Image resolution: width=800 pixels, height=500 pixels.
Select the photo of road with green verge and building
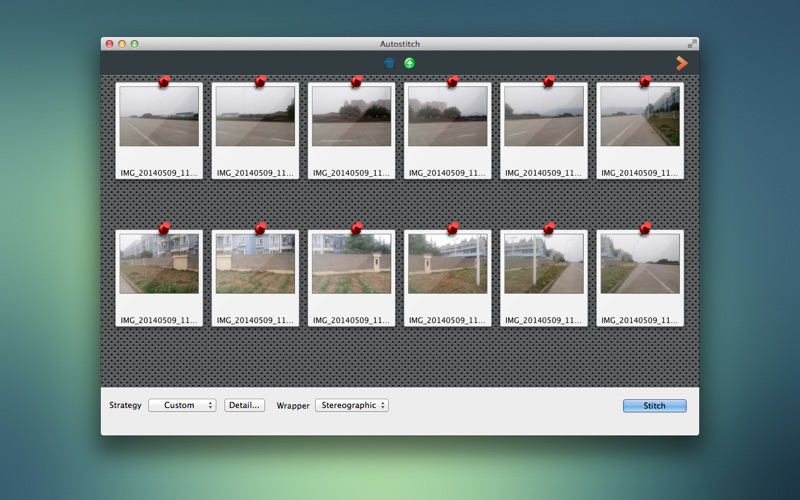click(640, 131)
